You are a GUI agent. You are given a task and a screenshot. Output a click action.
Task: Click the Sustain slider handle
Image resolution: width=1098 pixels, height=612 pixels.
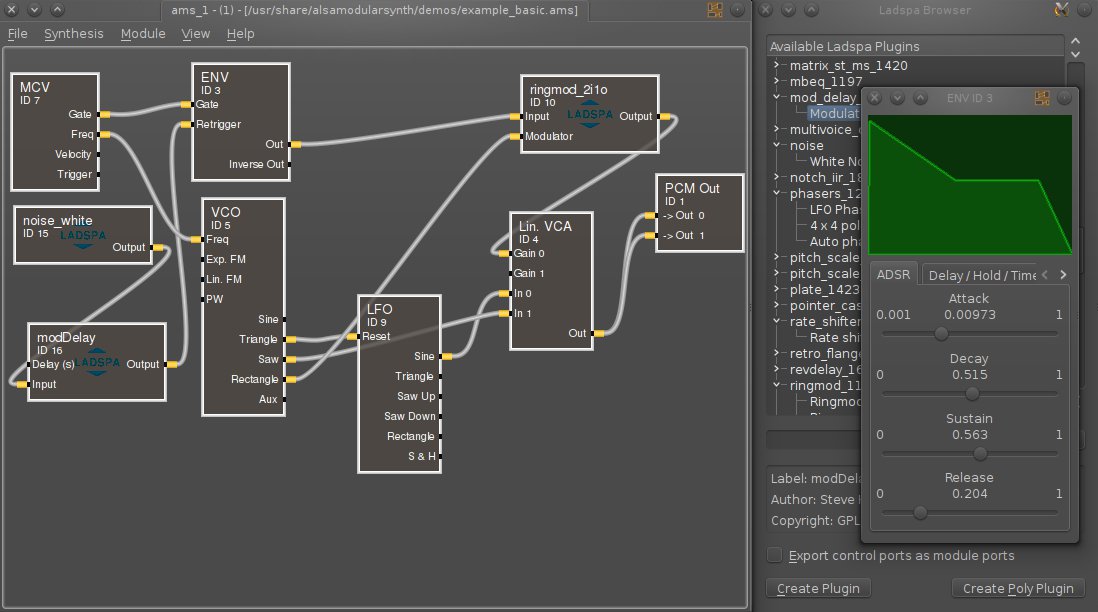point(979,453)
